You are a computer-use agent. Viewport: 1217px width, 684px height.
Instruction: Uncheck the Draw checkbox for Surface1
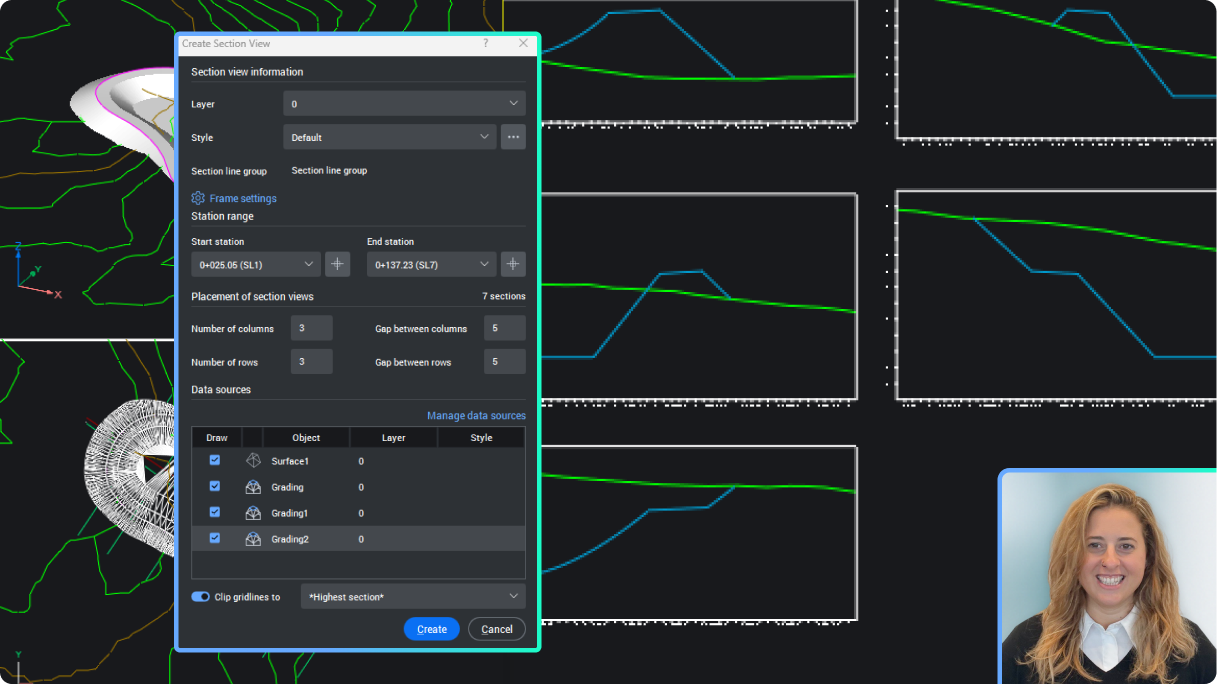[x=214, y=460]
